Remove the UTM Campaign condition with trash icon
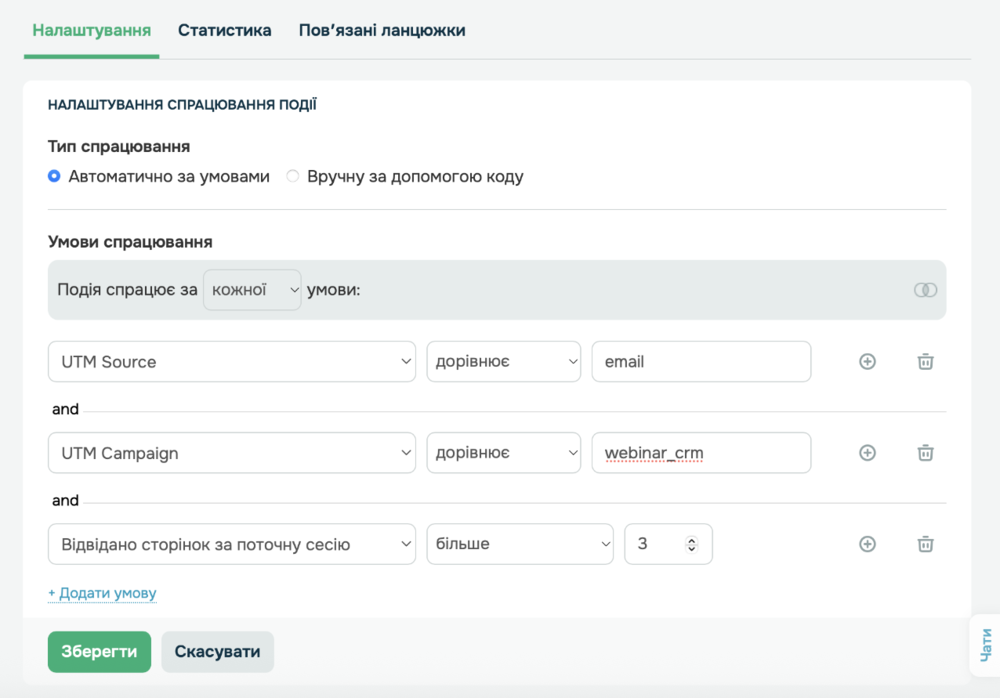This screenshot has width=1000, height=698. (925, 453)
